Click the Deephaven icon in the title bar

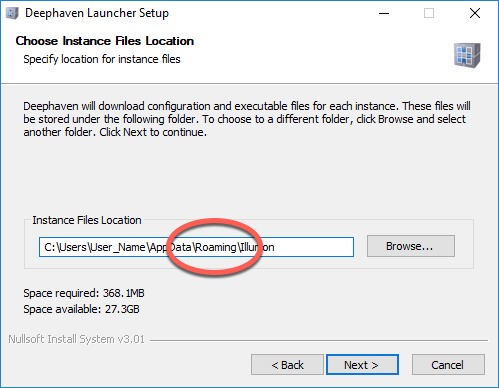12,13
